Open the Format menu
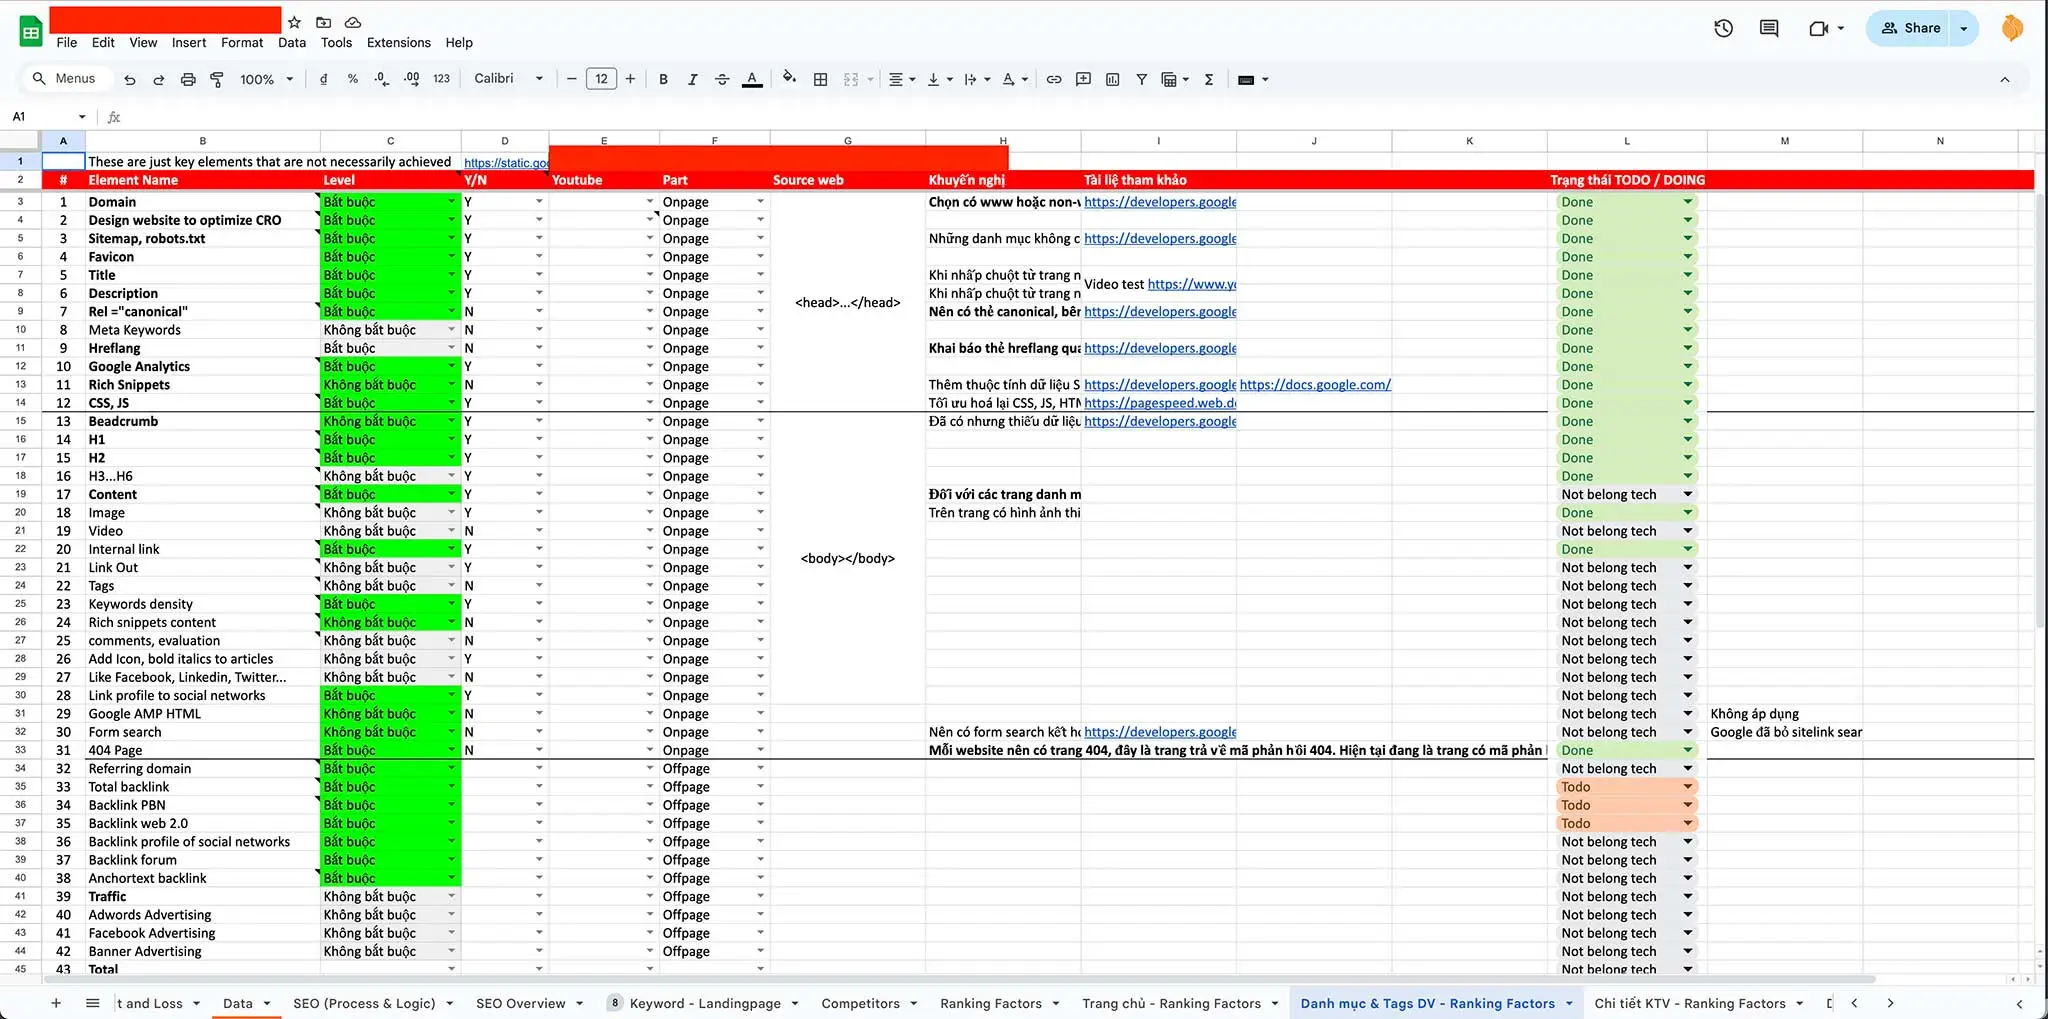Screen dimensions: 2048x1019 pos(242,43)
